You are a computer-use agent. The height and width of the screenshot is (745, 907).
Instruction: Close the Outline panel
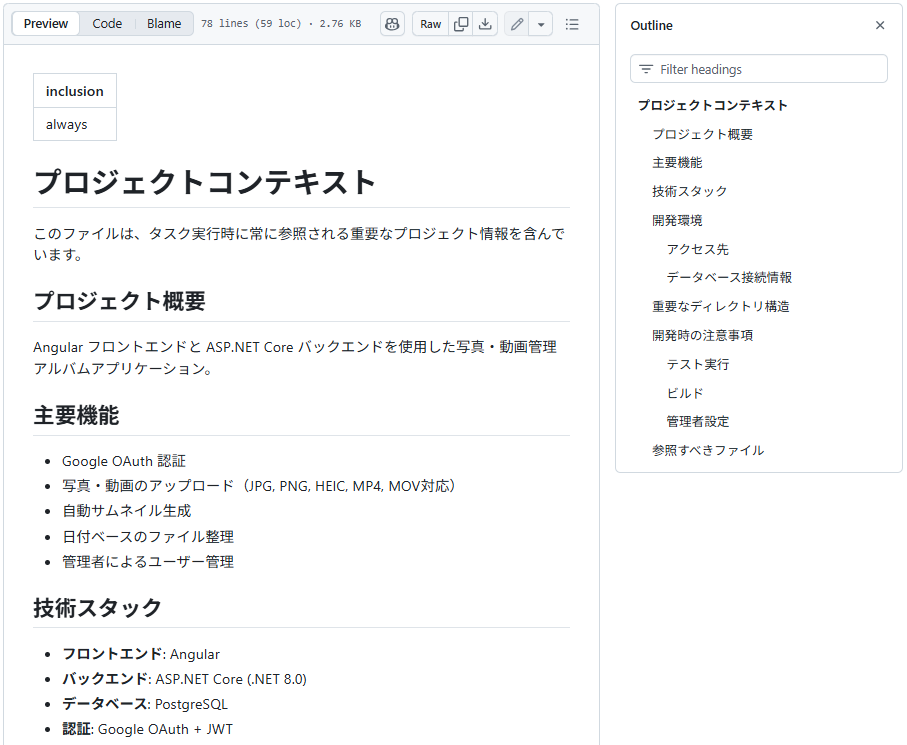pos(880,26)
